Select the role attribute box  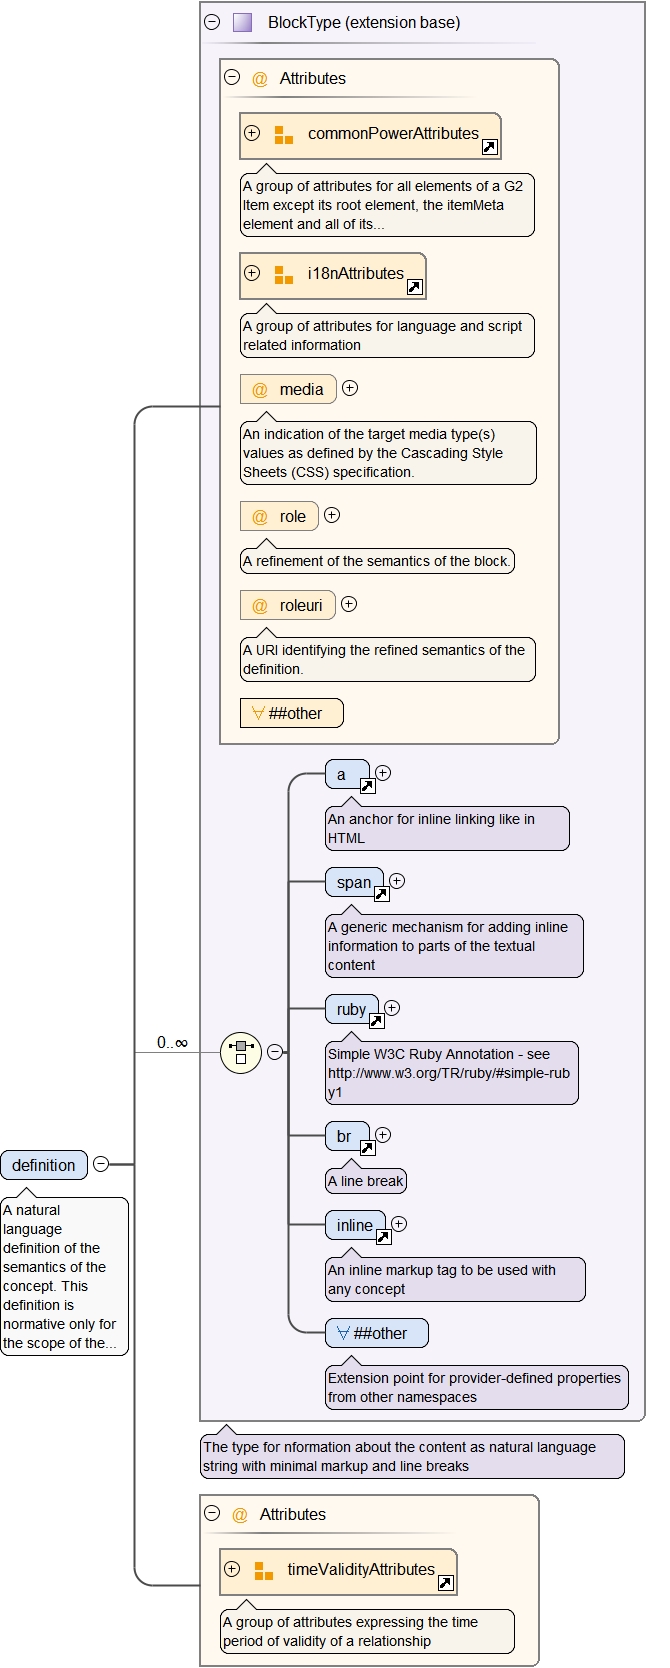(280, 516)
